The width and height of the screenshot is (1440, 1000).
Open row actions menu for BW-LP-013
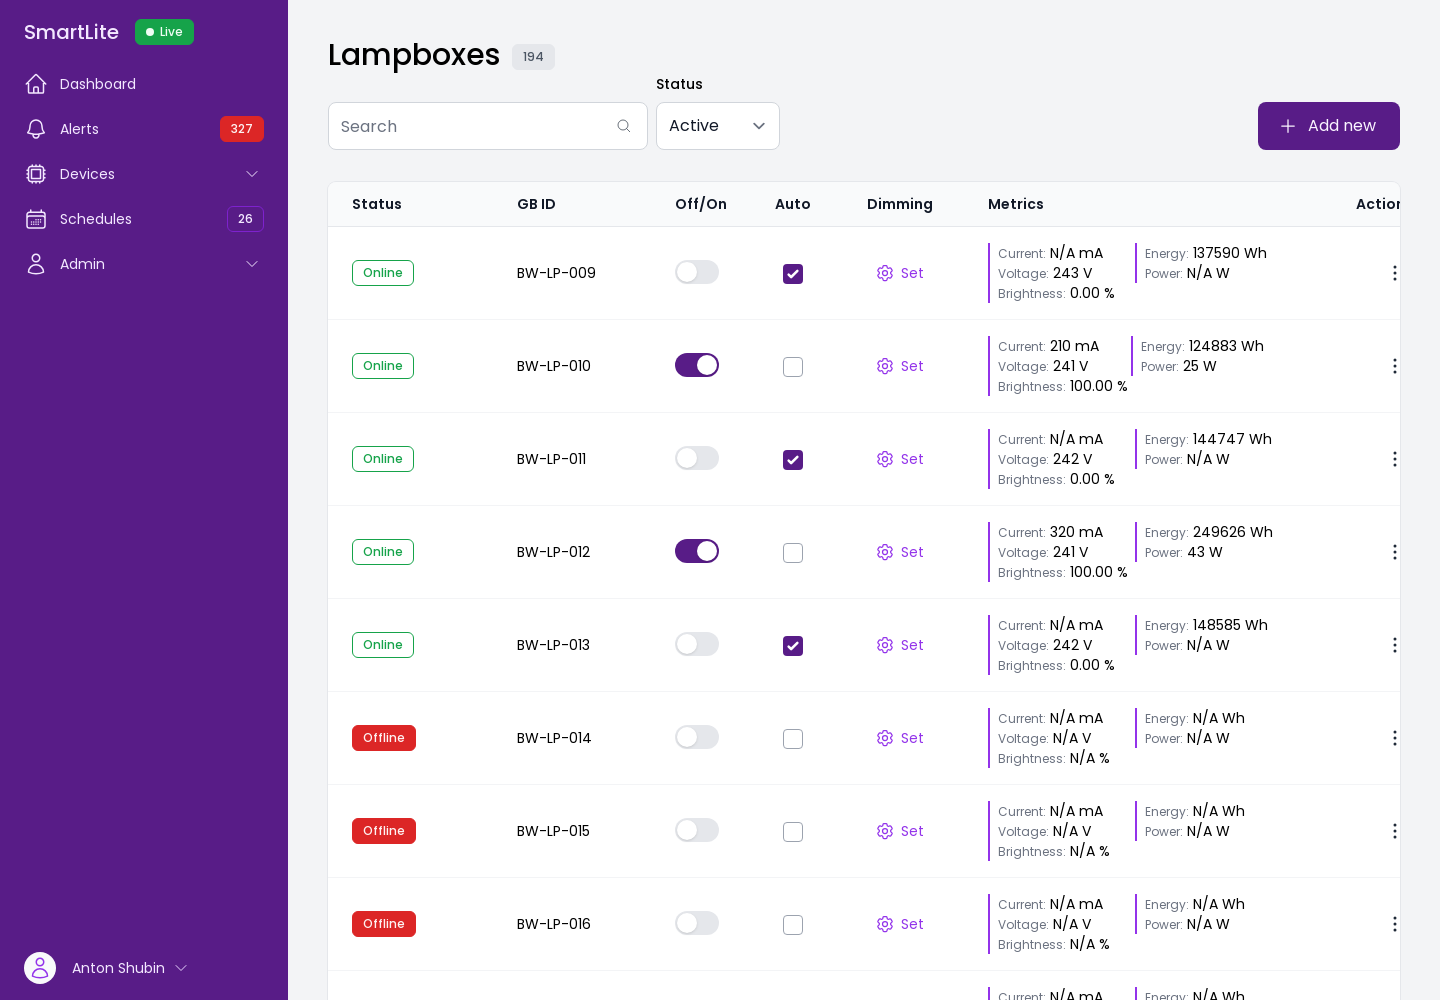(x=1394, y=645)
